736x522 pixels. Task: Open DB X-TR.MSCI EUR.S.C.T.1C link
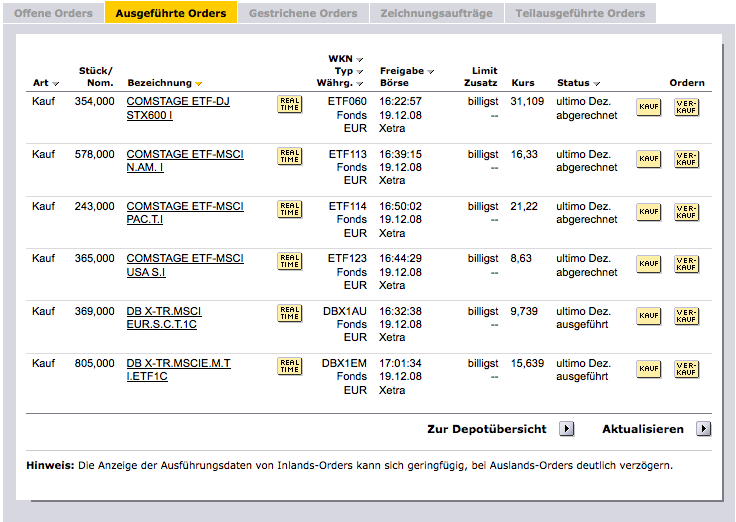pos(164,318)
